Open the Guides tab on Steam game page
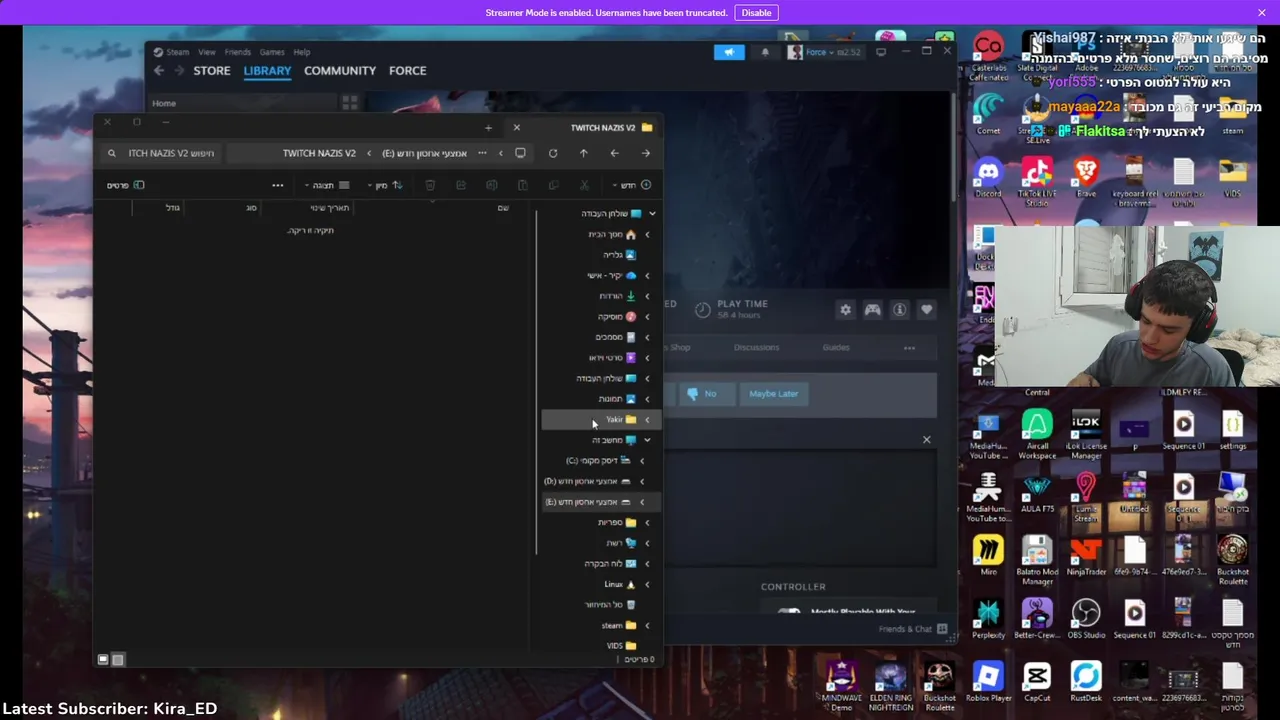This screenshot has width=1280, height=720. [836, 347]
